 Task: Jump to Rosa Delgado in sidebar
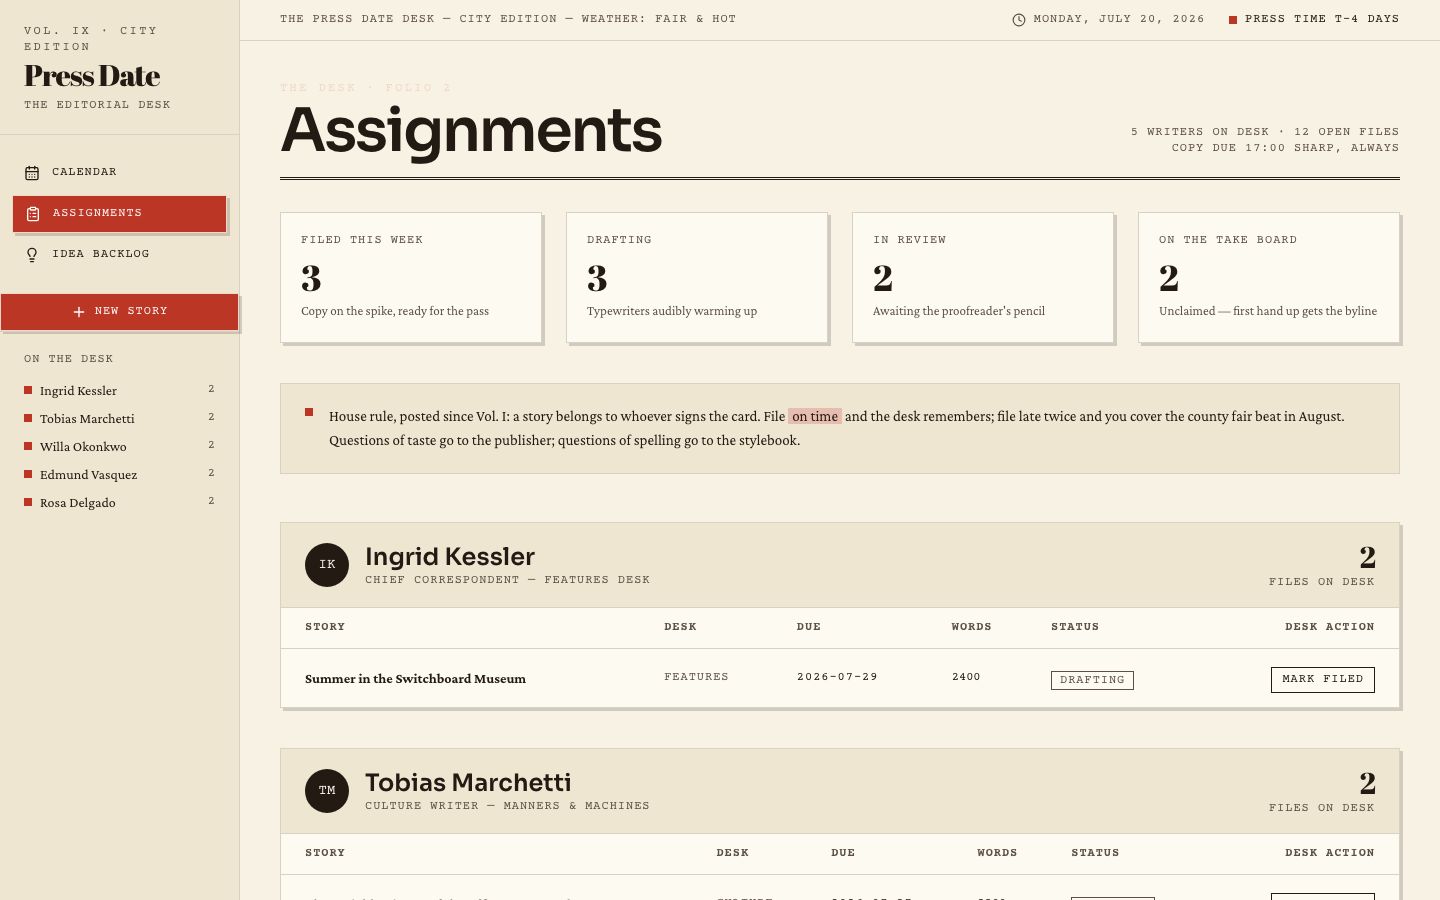tap(119, 502)
